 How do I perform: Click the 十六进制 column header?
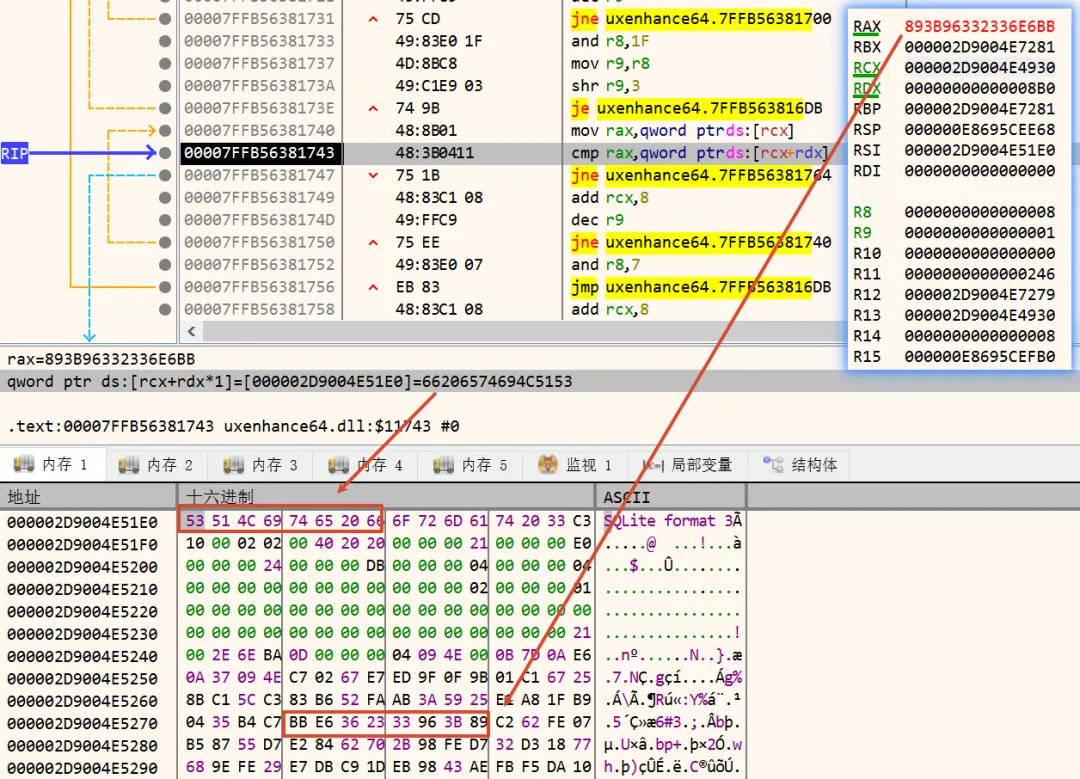(x=386, y=497)
